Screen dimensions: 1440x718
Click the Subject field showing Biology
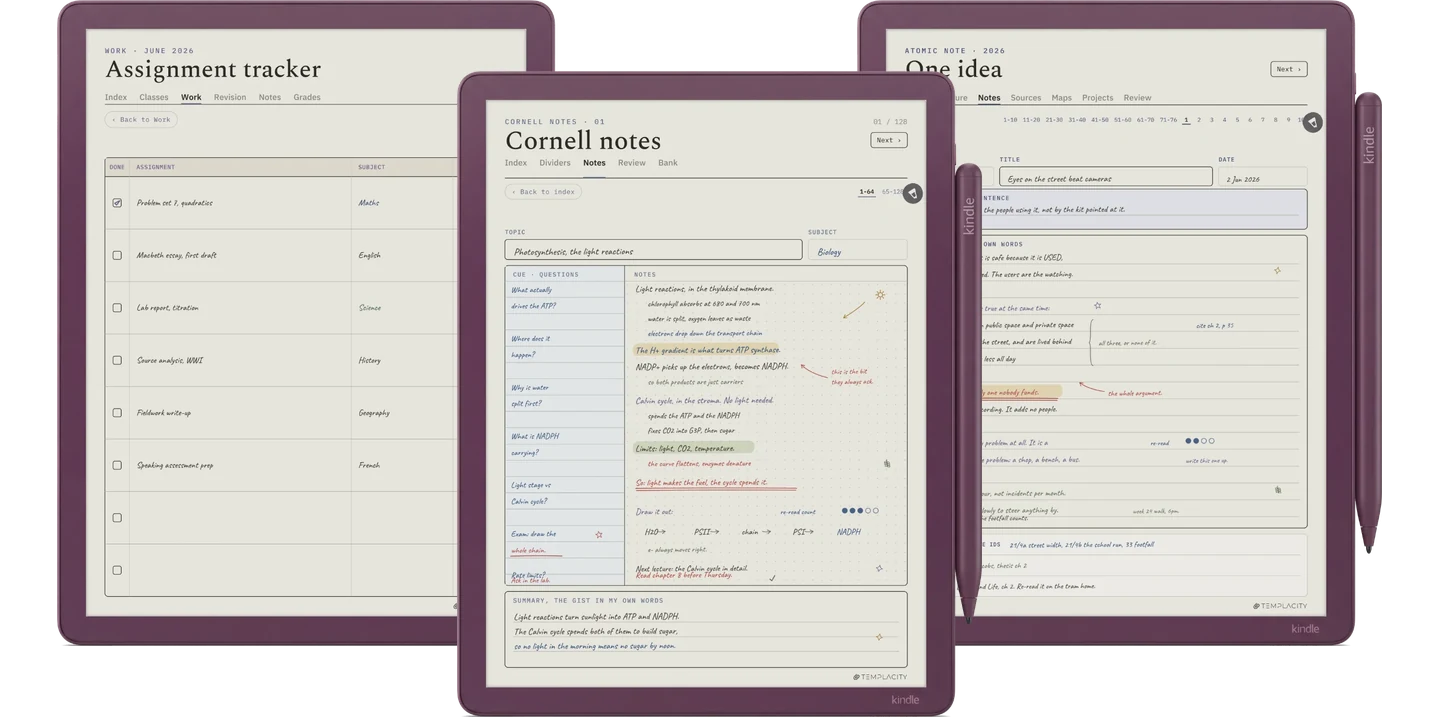[x=857, y=250]
